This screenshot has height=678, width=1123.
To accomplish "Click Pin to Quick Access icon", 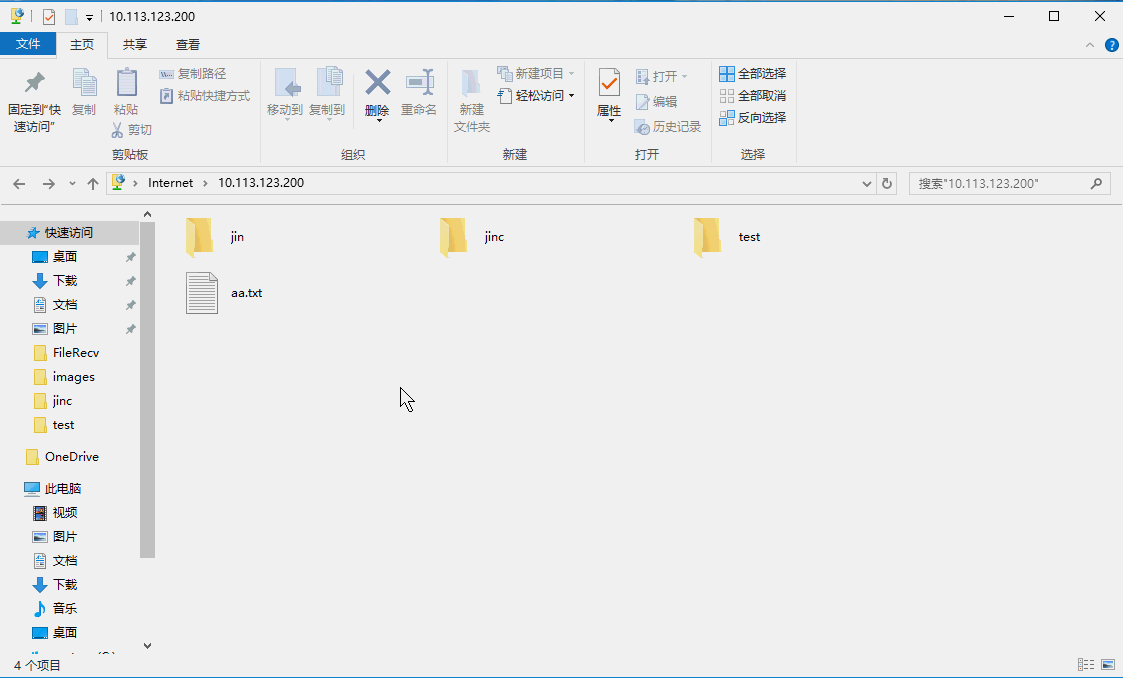I will [34, 83].
